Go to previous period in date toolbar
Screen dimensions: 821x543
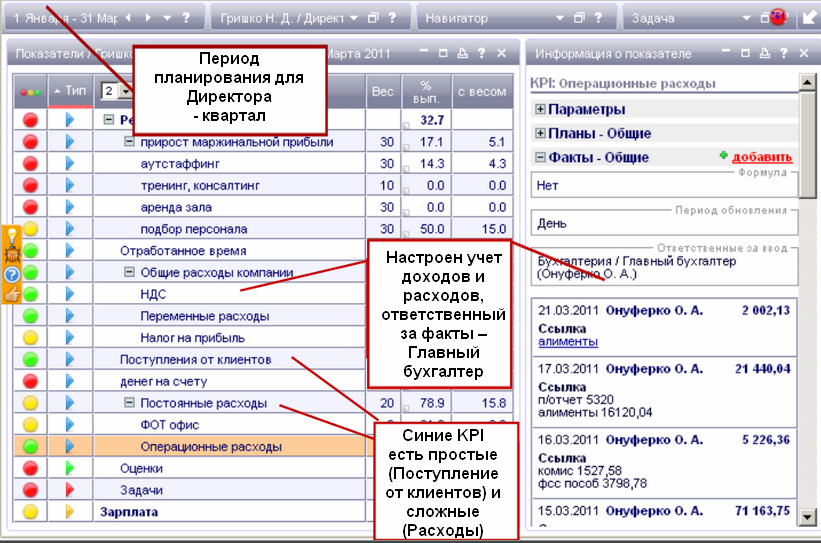(129, 18)
